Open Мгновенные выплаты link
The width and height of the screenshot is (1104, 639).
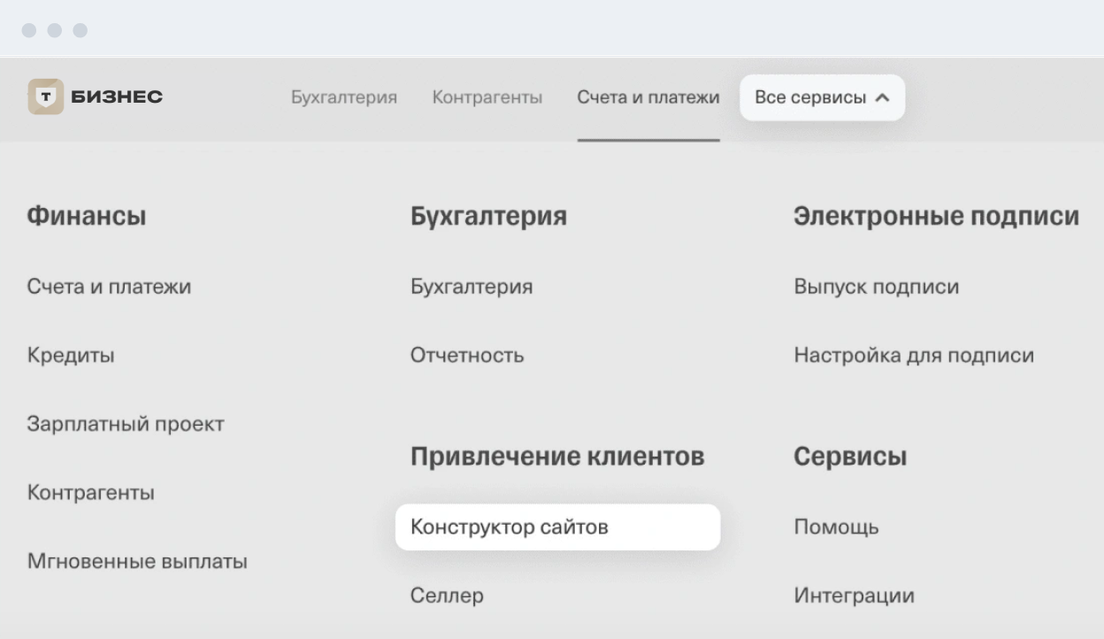[x=137, y=562]
